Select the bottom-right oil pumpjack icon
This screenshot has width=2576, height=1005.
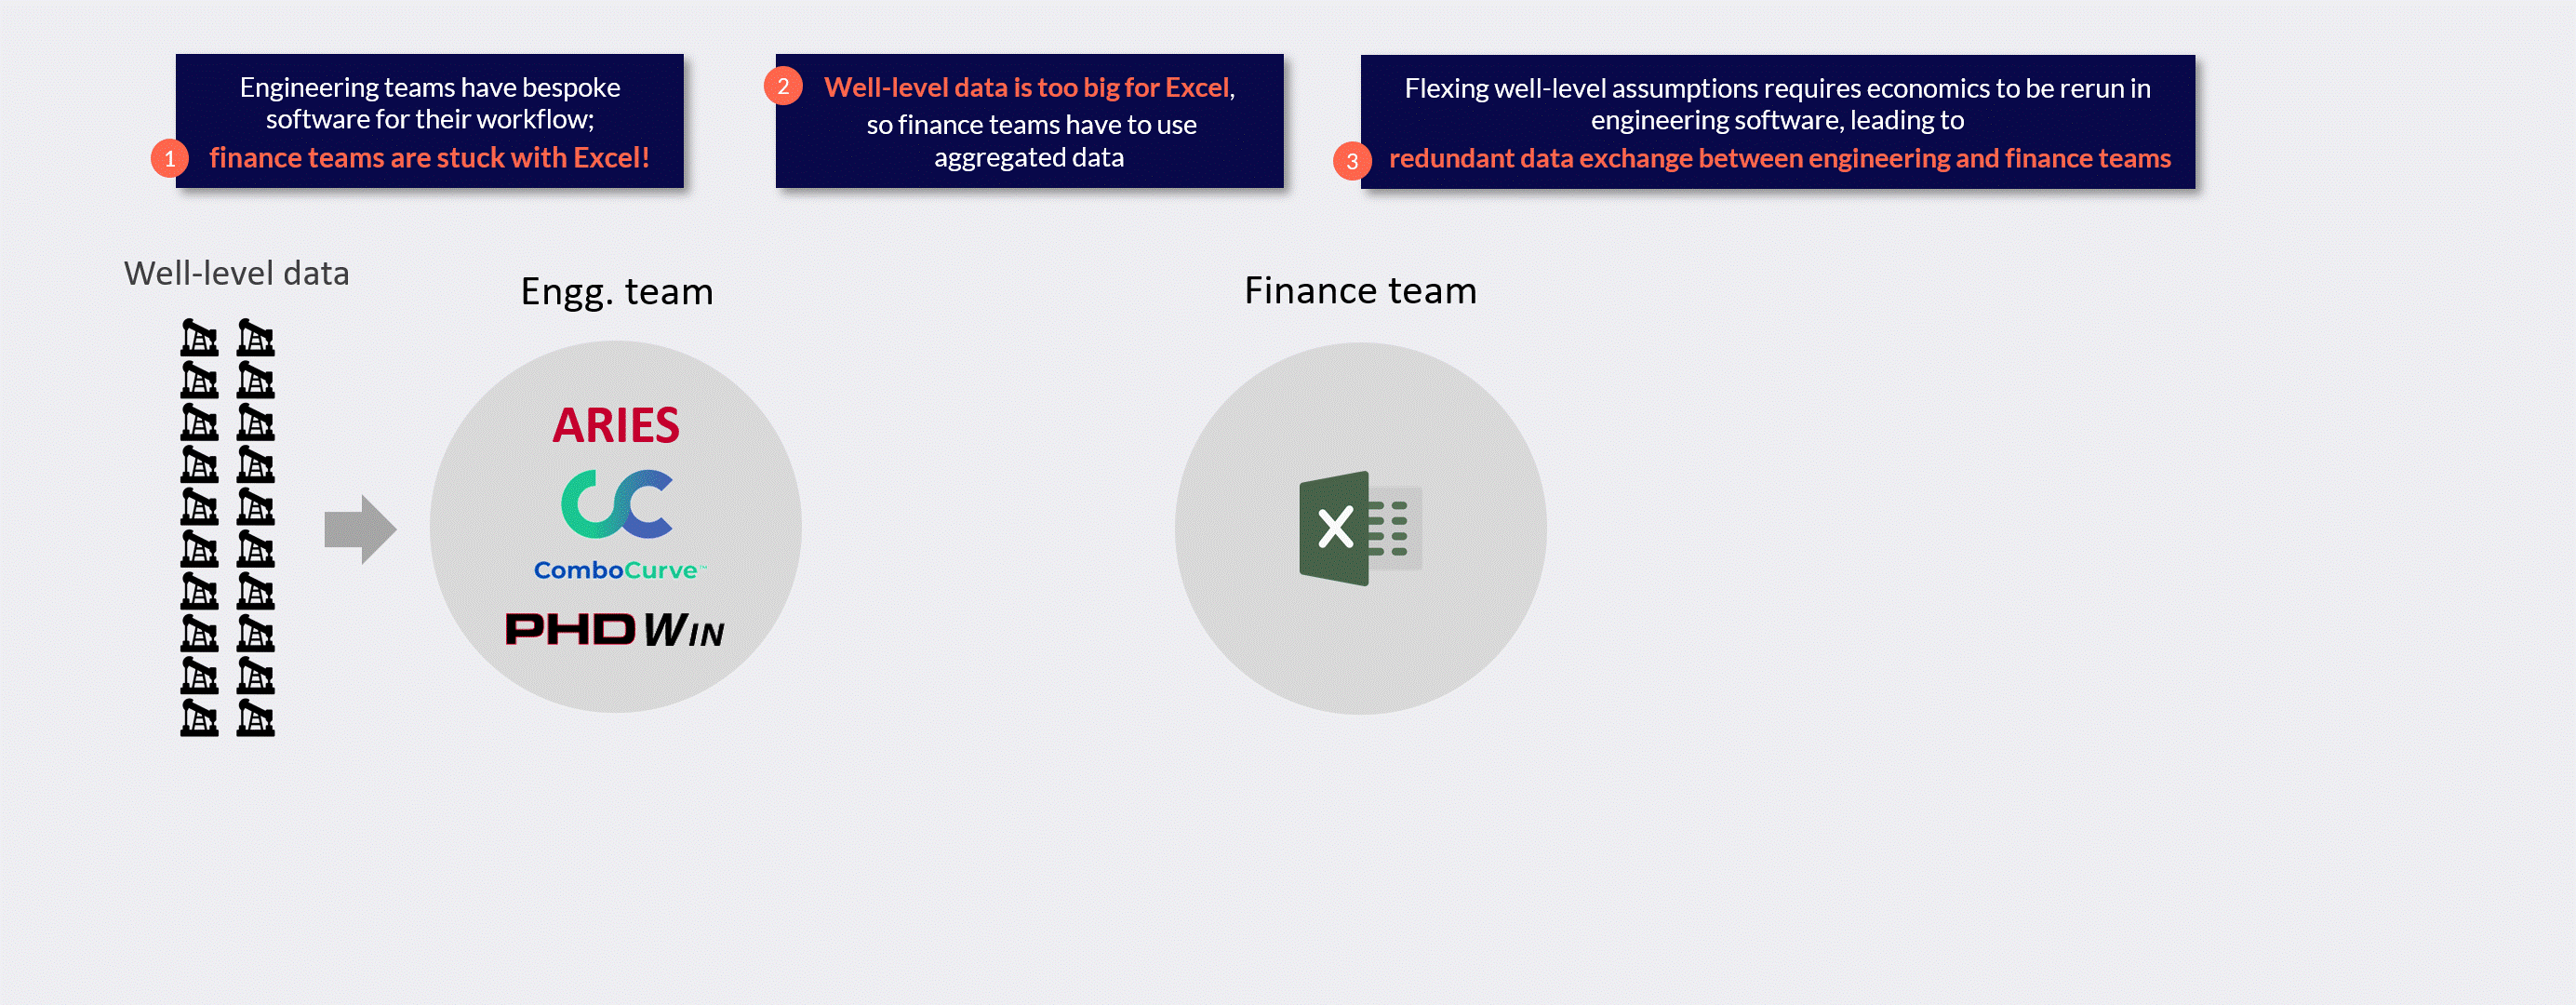coord(255,718)
